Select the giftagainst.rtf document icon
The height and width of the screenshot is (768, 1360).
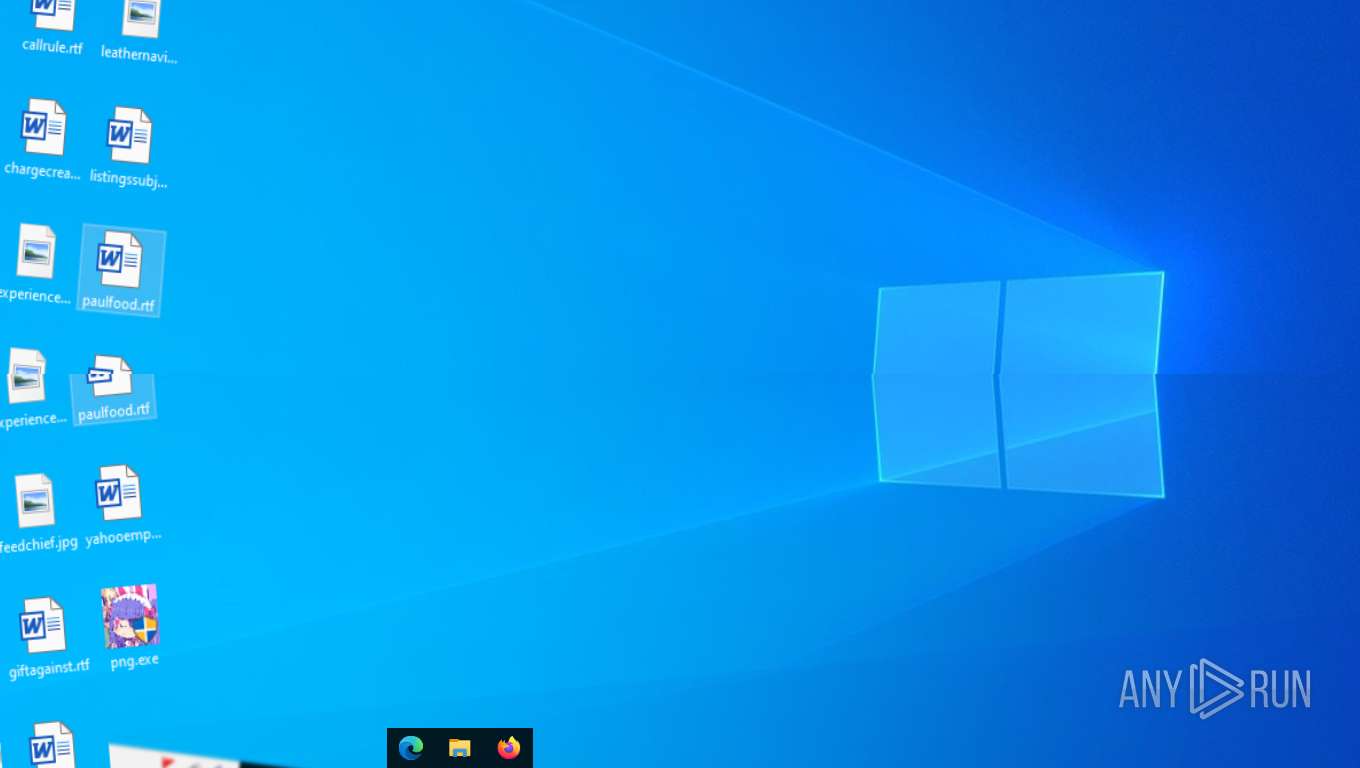(x=46, y=638)
